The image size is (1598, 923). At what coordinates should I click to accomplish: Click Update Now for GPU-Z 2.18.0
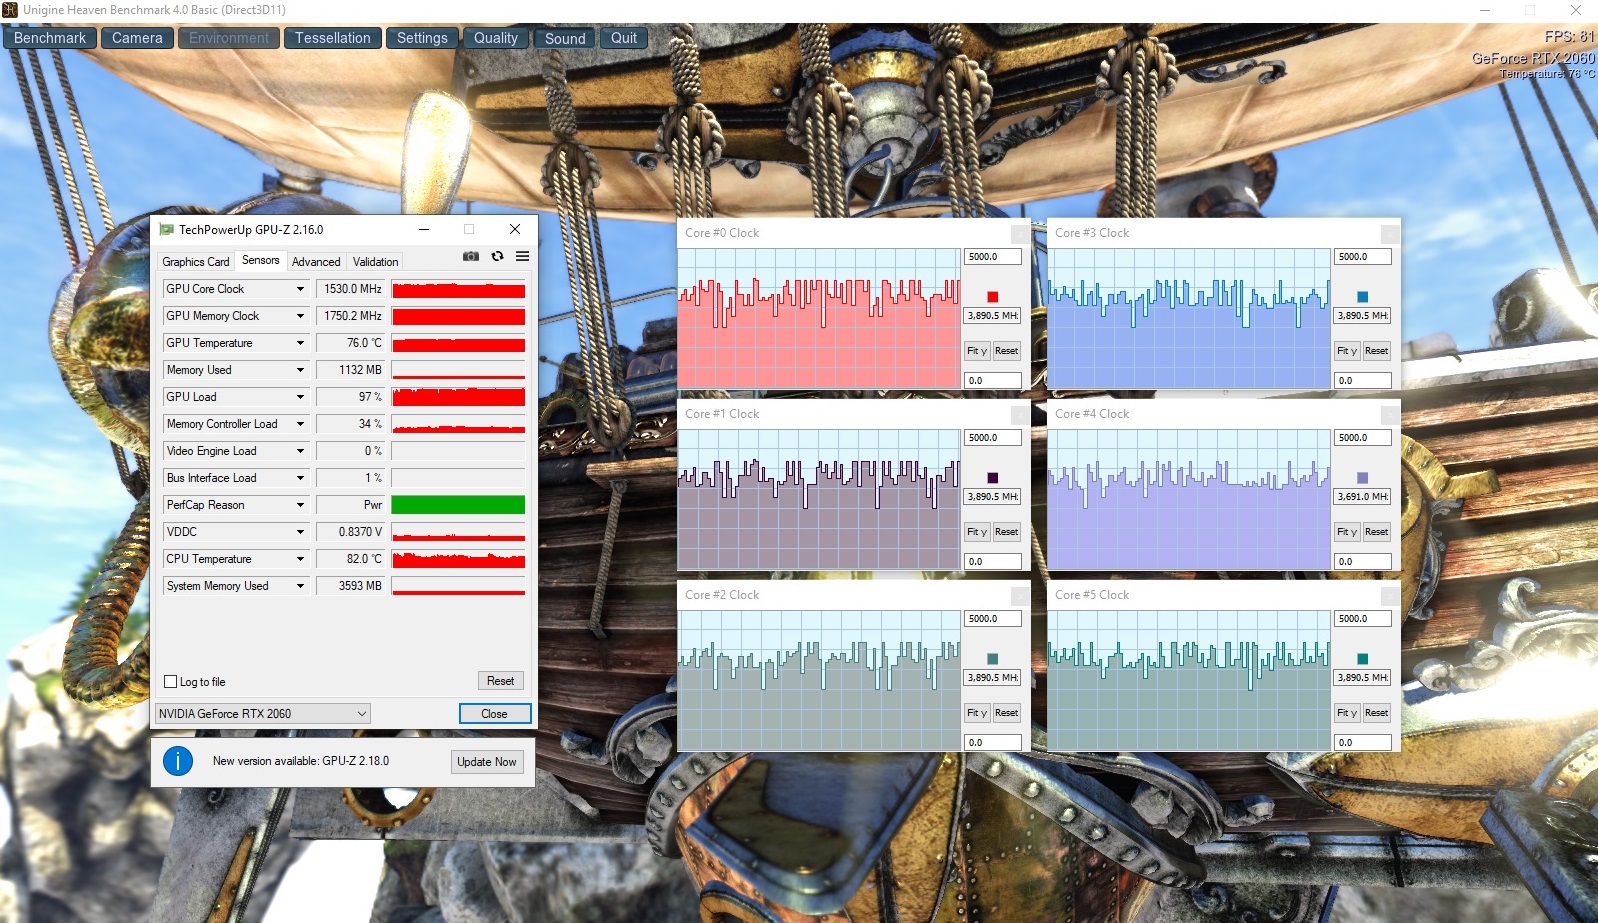[x=487, y=762]
